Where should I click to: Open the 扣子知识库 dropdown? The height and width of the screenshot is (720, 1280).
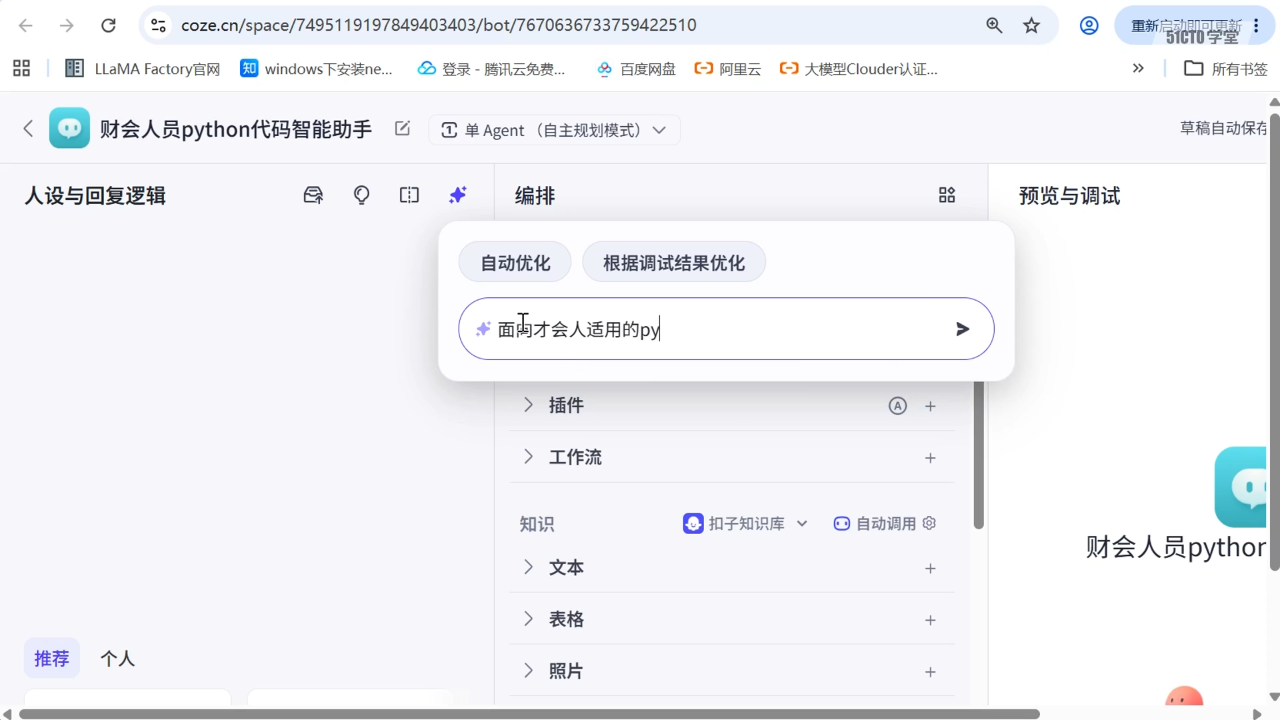pos(745,523)
